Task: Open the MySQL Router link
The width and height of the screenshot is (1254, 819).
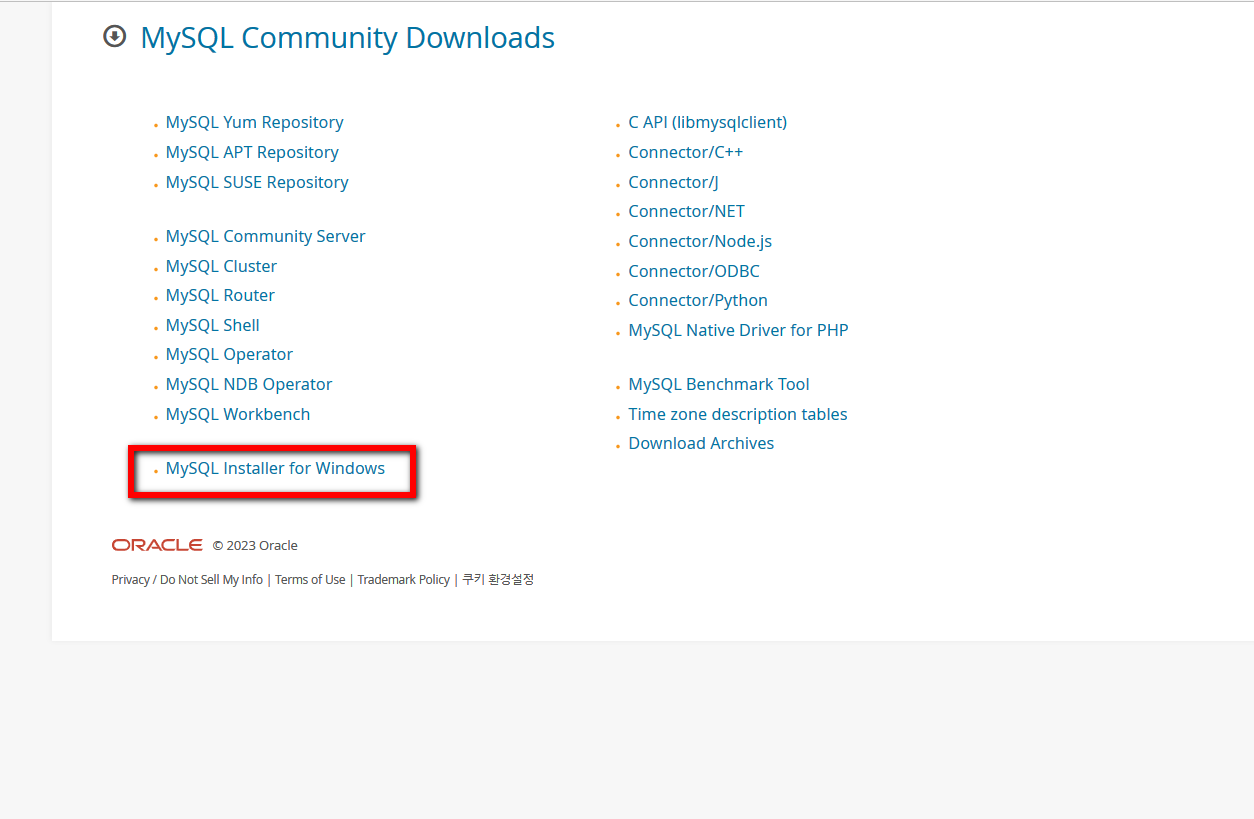Action: (220, 296)
